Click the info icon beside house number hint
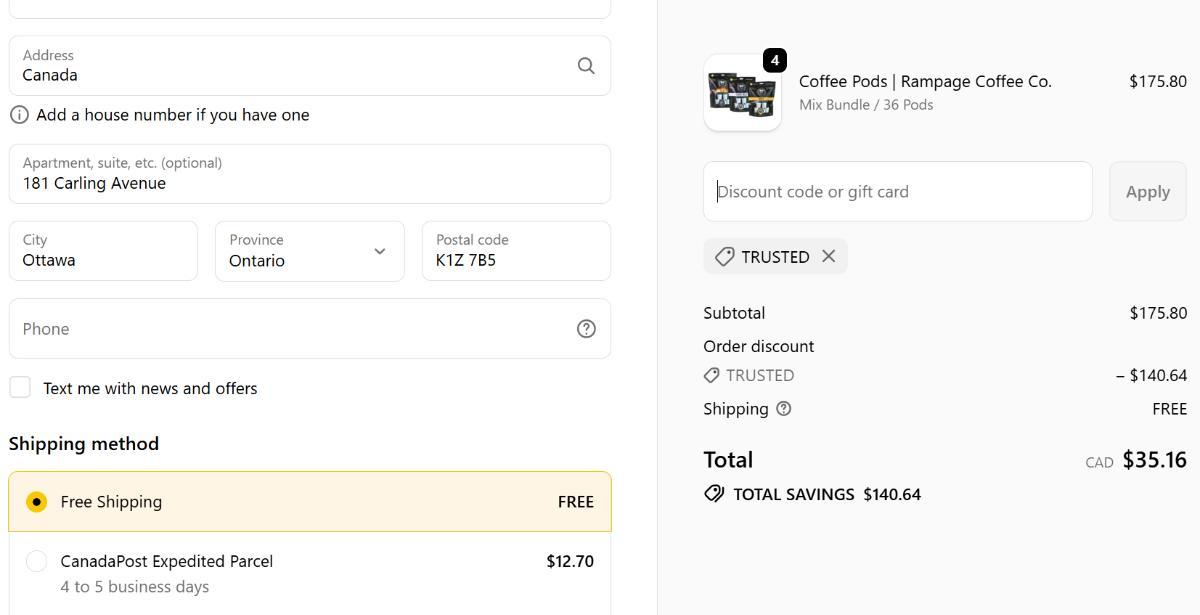 (x=19, y=115)
